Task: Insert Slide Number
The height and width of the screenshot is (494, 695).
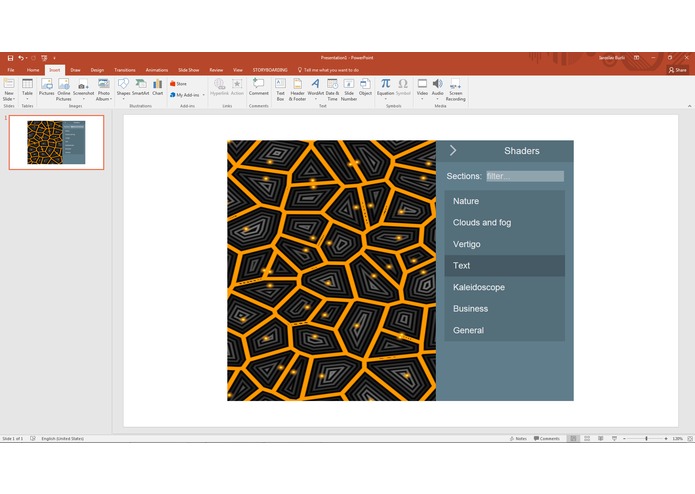Action: click(349, 90)
